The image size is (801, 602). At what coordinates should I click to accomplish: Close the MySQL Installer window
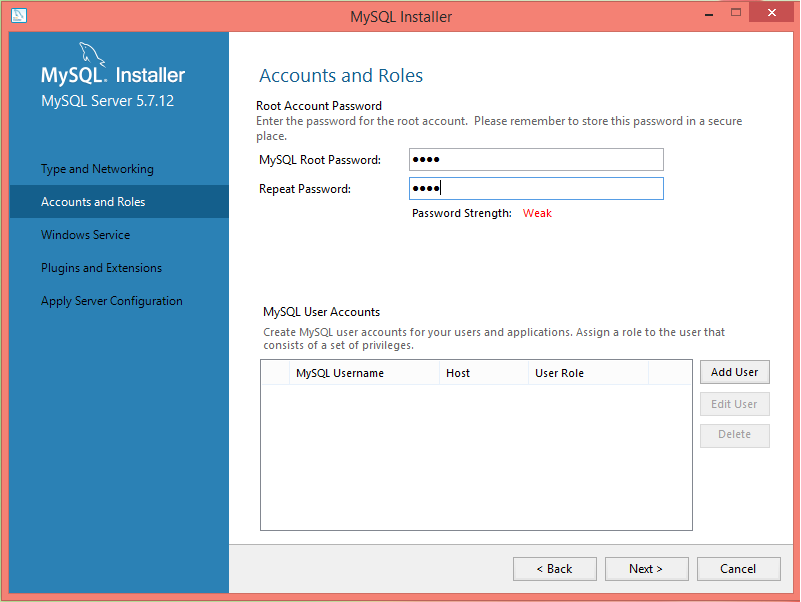coord(773,14)
